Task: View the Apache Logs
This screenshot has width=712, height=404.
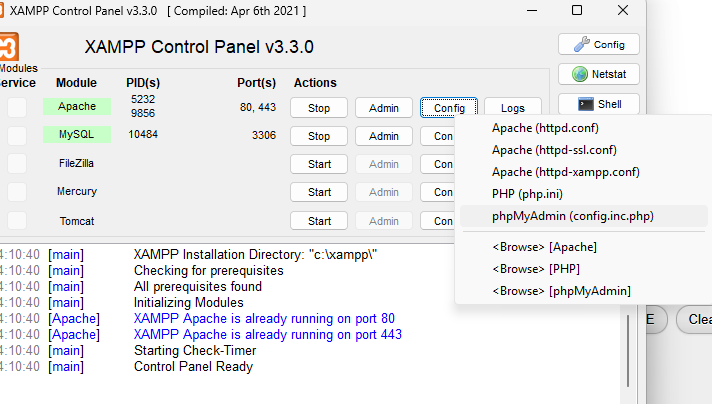Action: tap(512, 108)
